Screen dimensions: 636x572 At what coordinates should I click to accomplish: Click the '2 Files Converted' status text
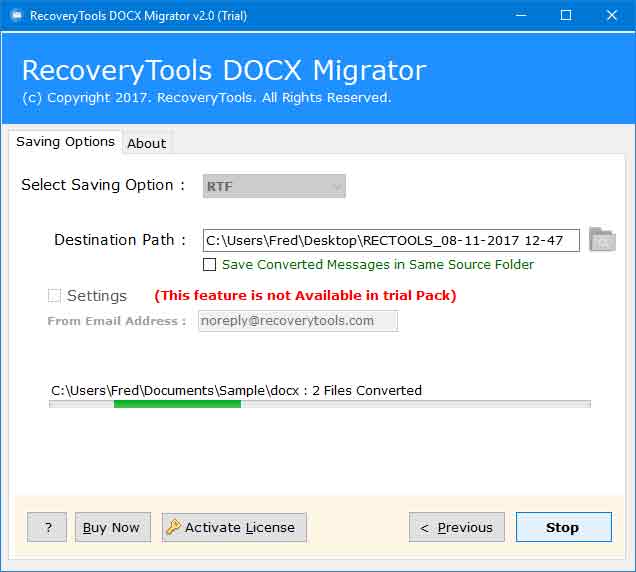[x=367, y=390]
